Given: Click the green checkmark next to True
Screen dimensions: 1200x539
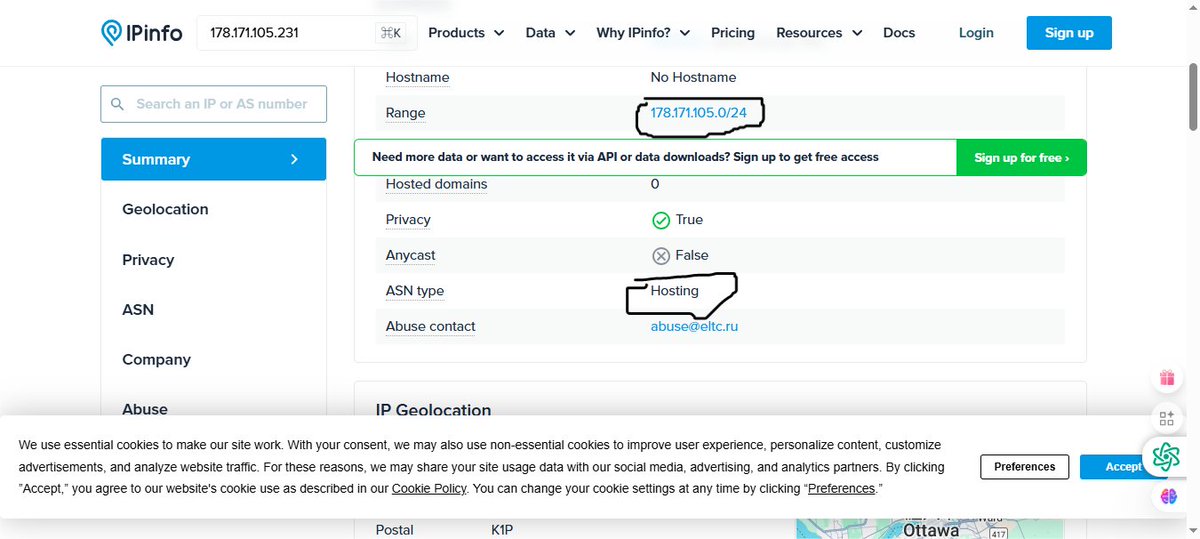Looking at the screenshot, I should tap(661, 220).
